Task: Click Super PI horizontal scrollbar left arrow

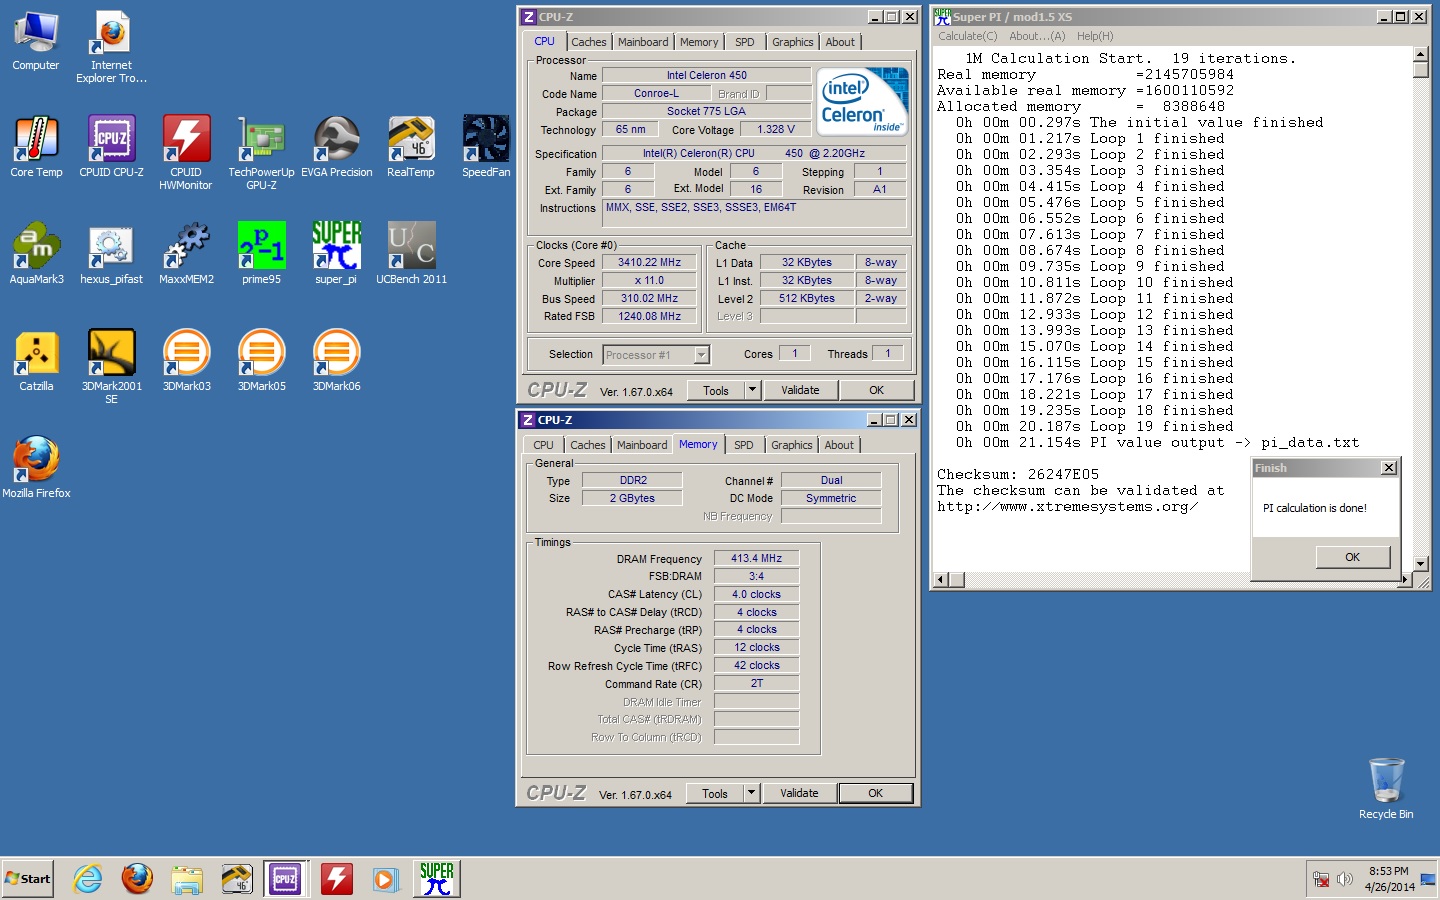Action: click(x=940, y=580)
